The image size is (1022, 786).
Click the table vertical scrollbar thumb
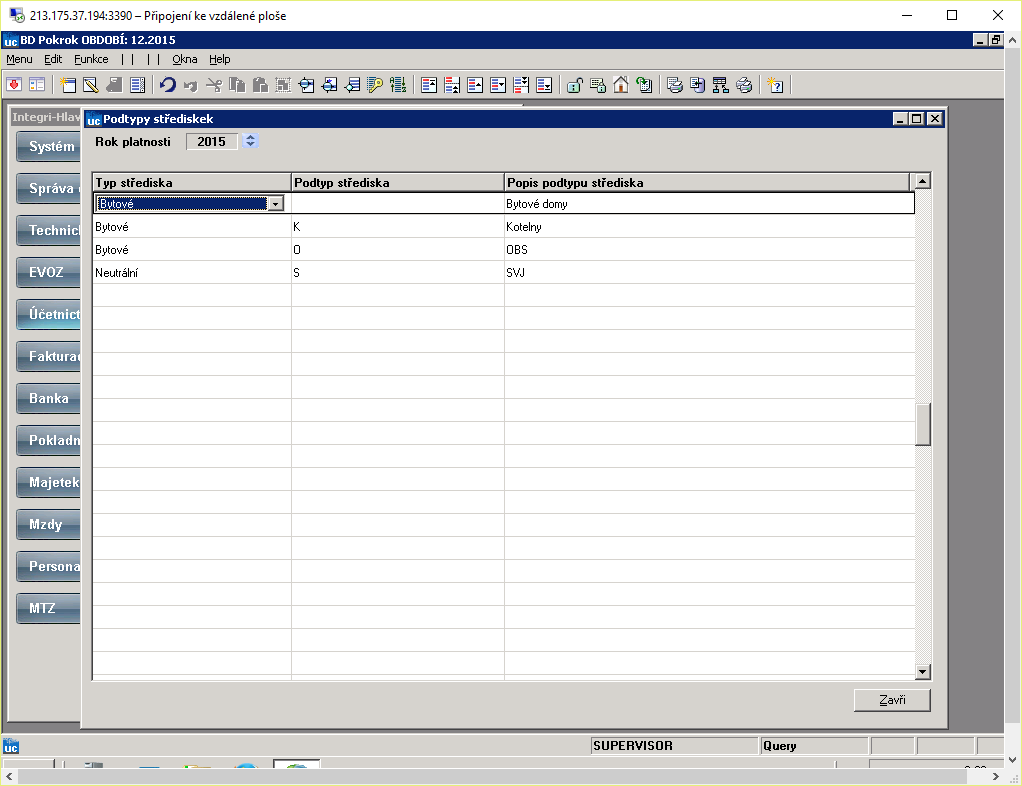click(x=922, y=424)
